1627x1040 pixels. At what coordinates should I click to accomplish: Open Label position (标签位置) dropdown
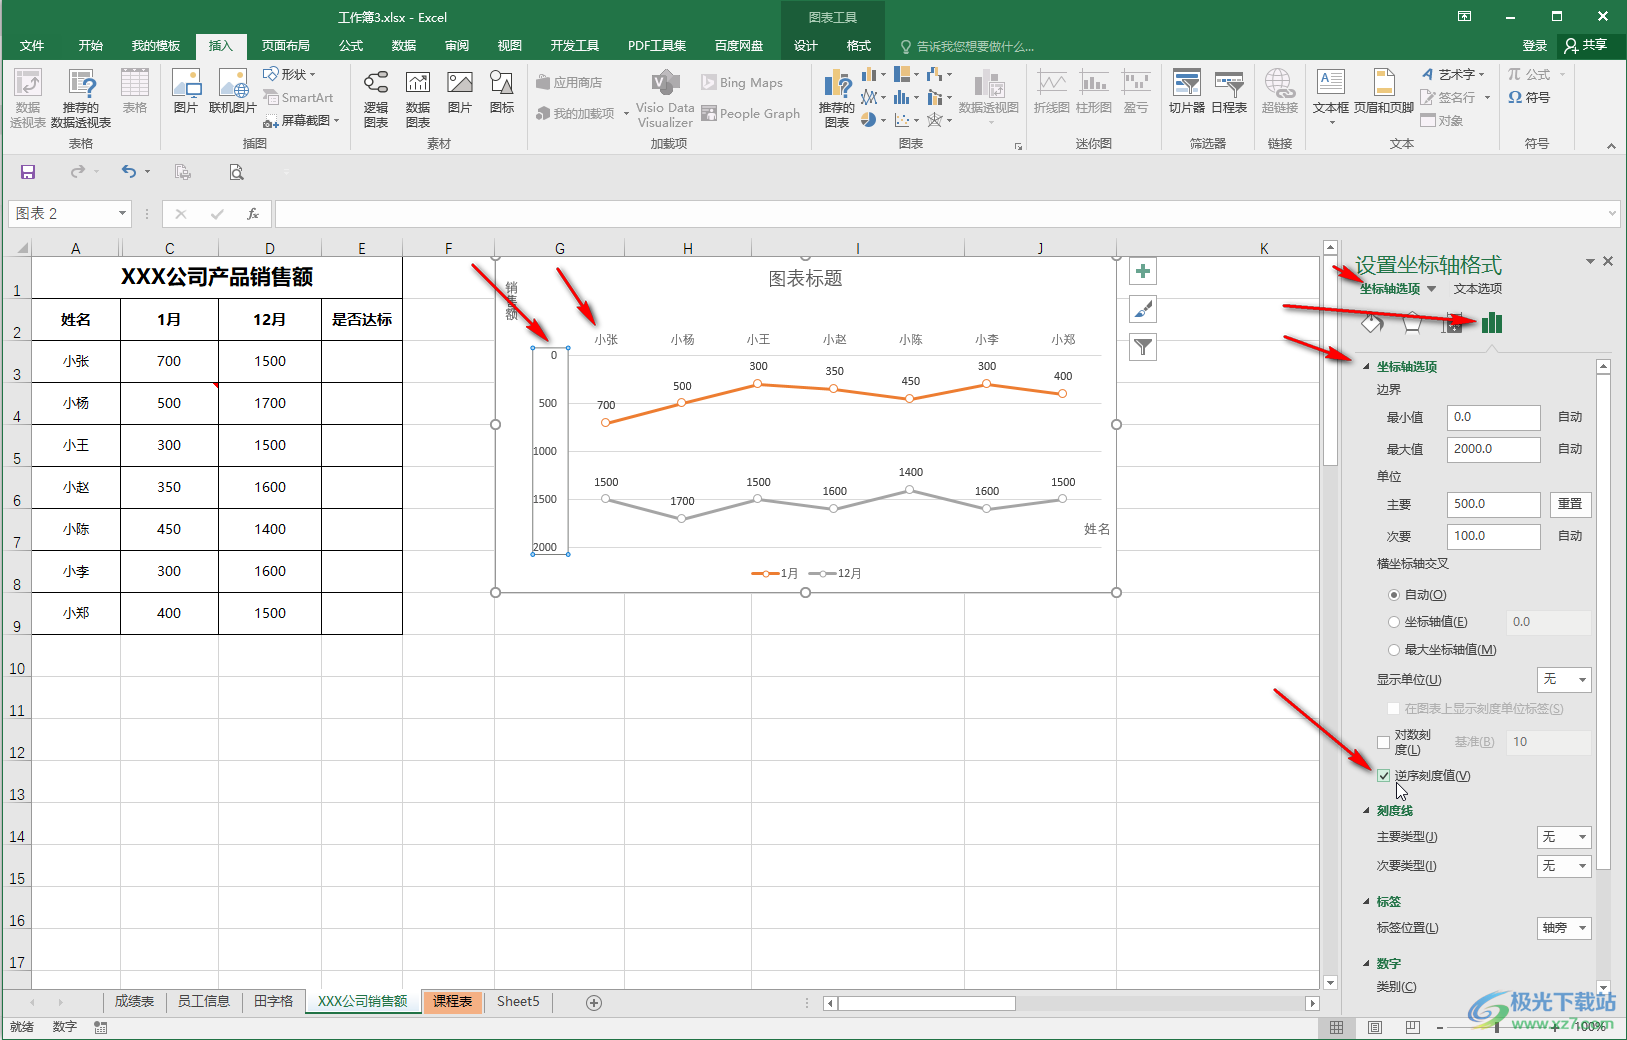[1564, 928]
